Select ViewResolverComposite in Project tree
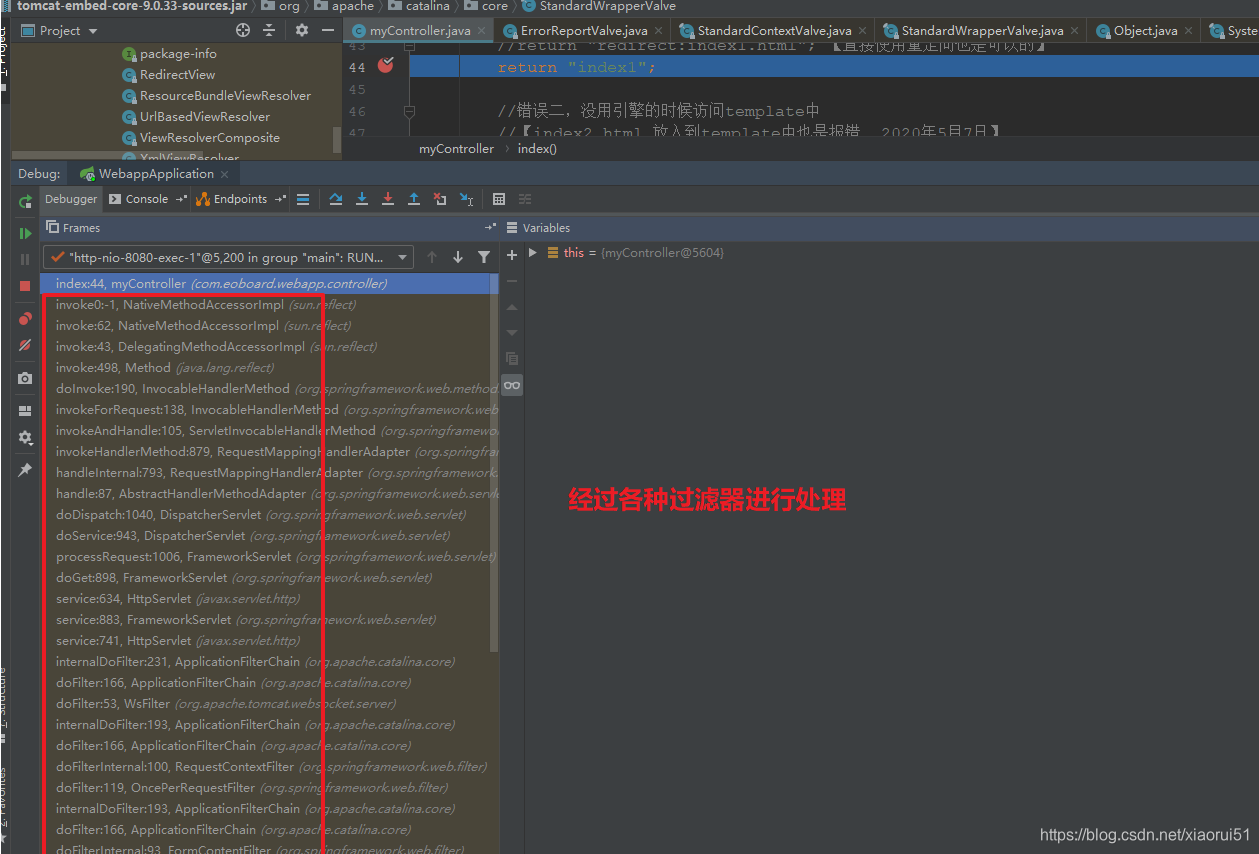The image size is (1259, 854). point(200,137)
